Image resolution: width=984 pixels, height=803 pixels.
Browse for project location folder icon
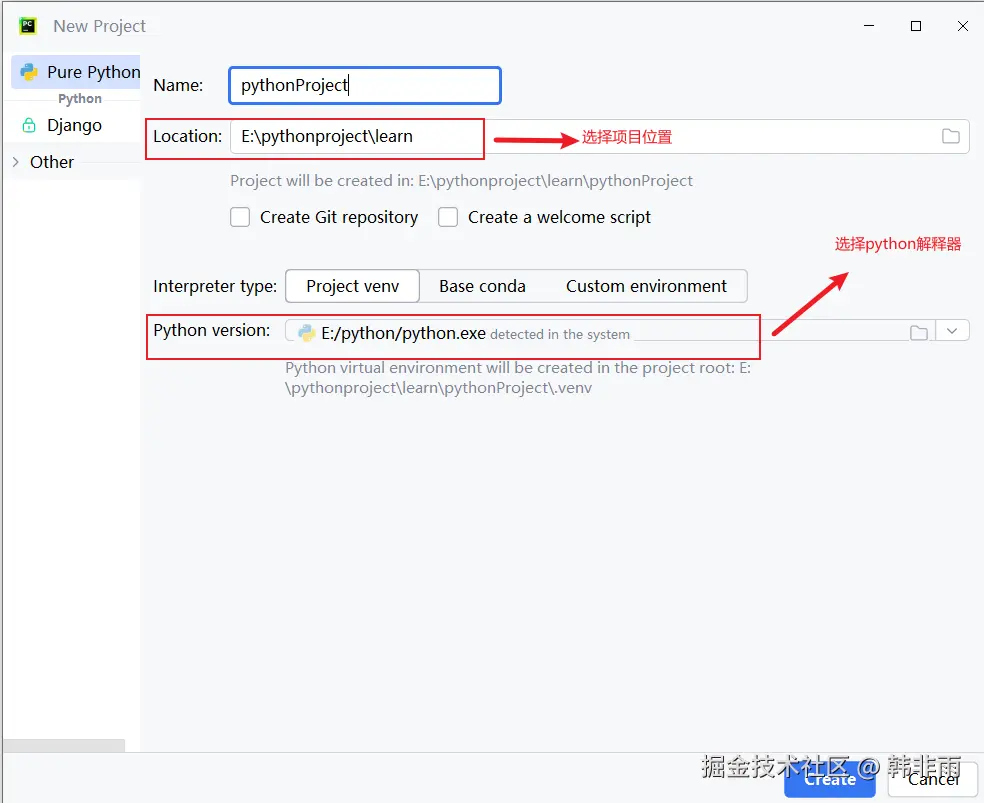[951, 136]
